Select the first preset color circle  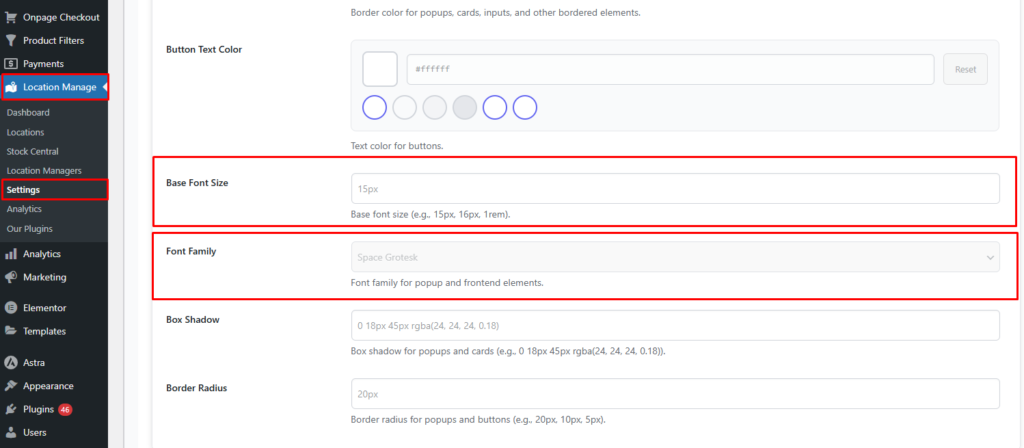pos(375,107)
